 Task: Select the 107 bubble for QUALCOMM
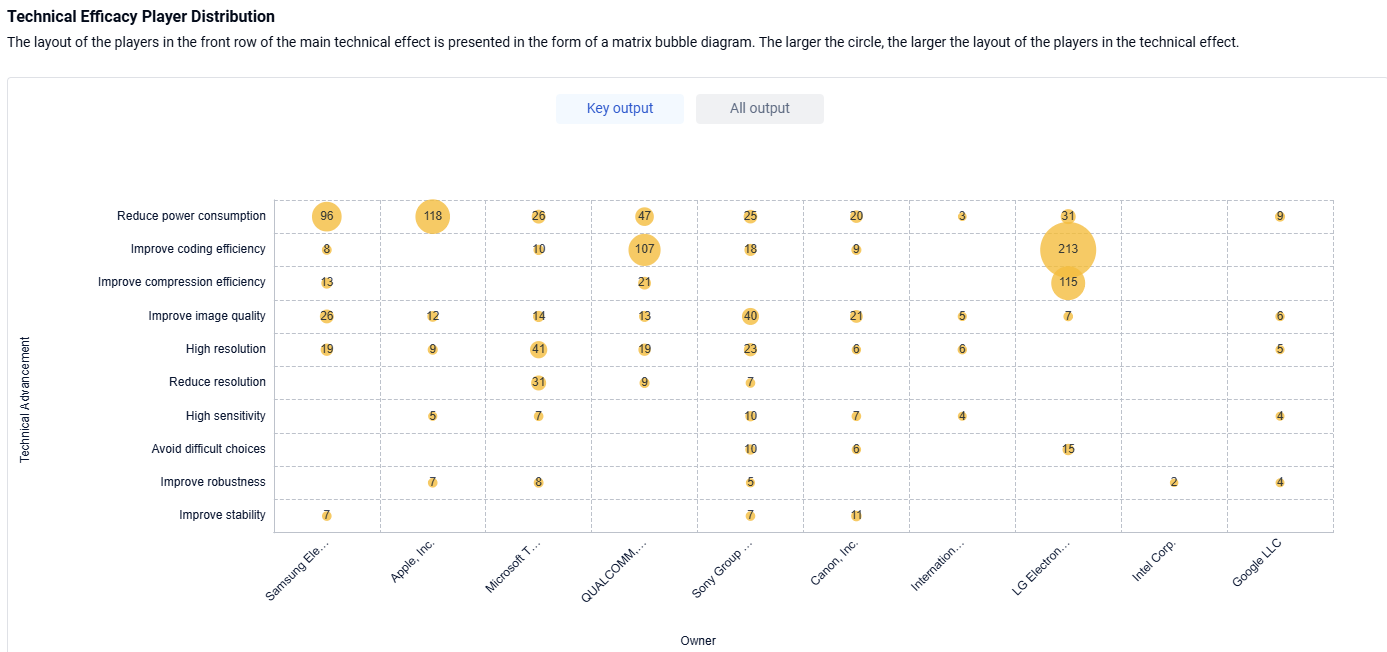pyautogui.click(x=645, y=249)
